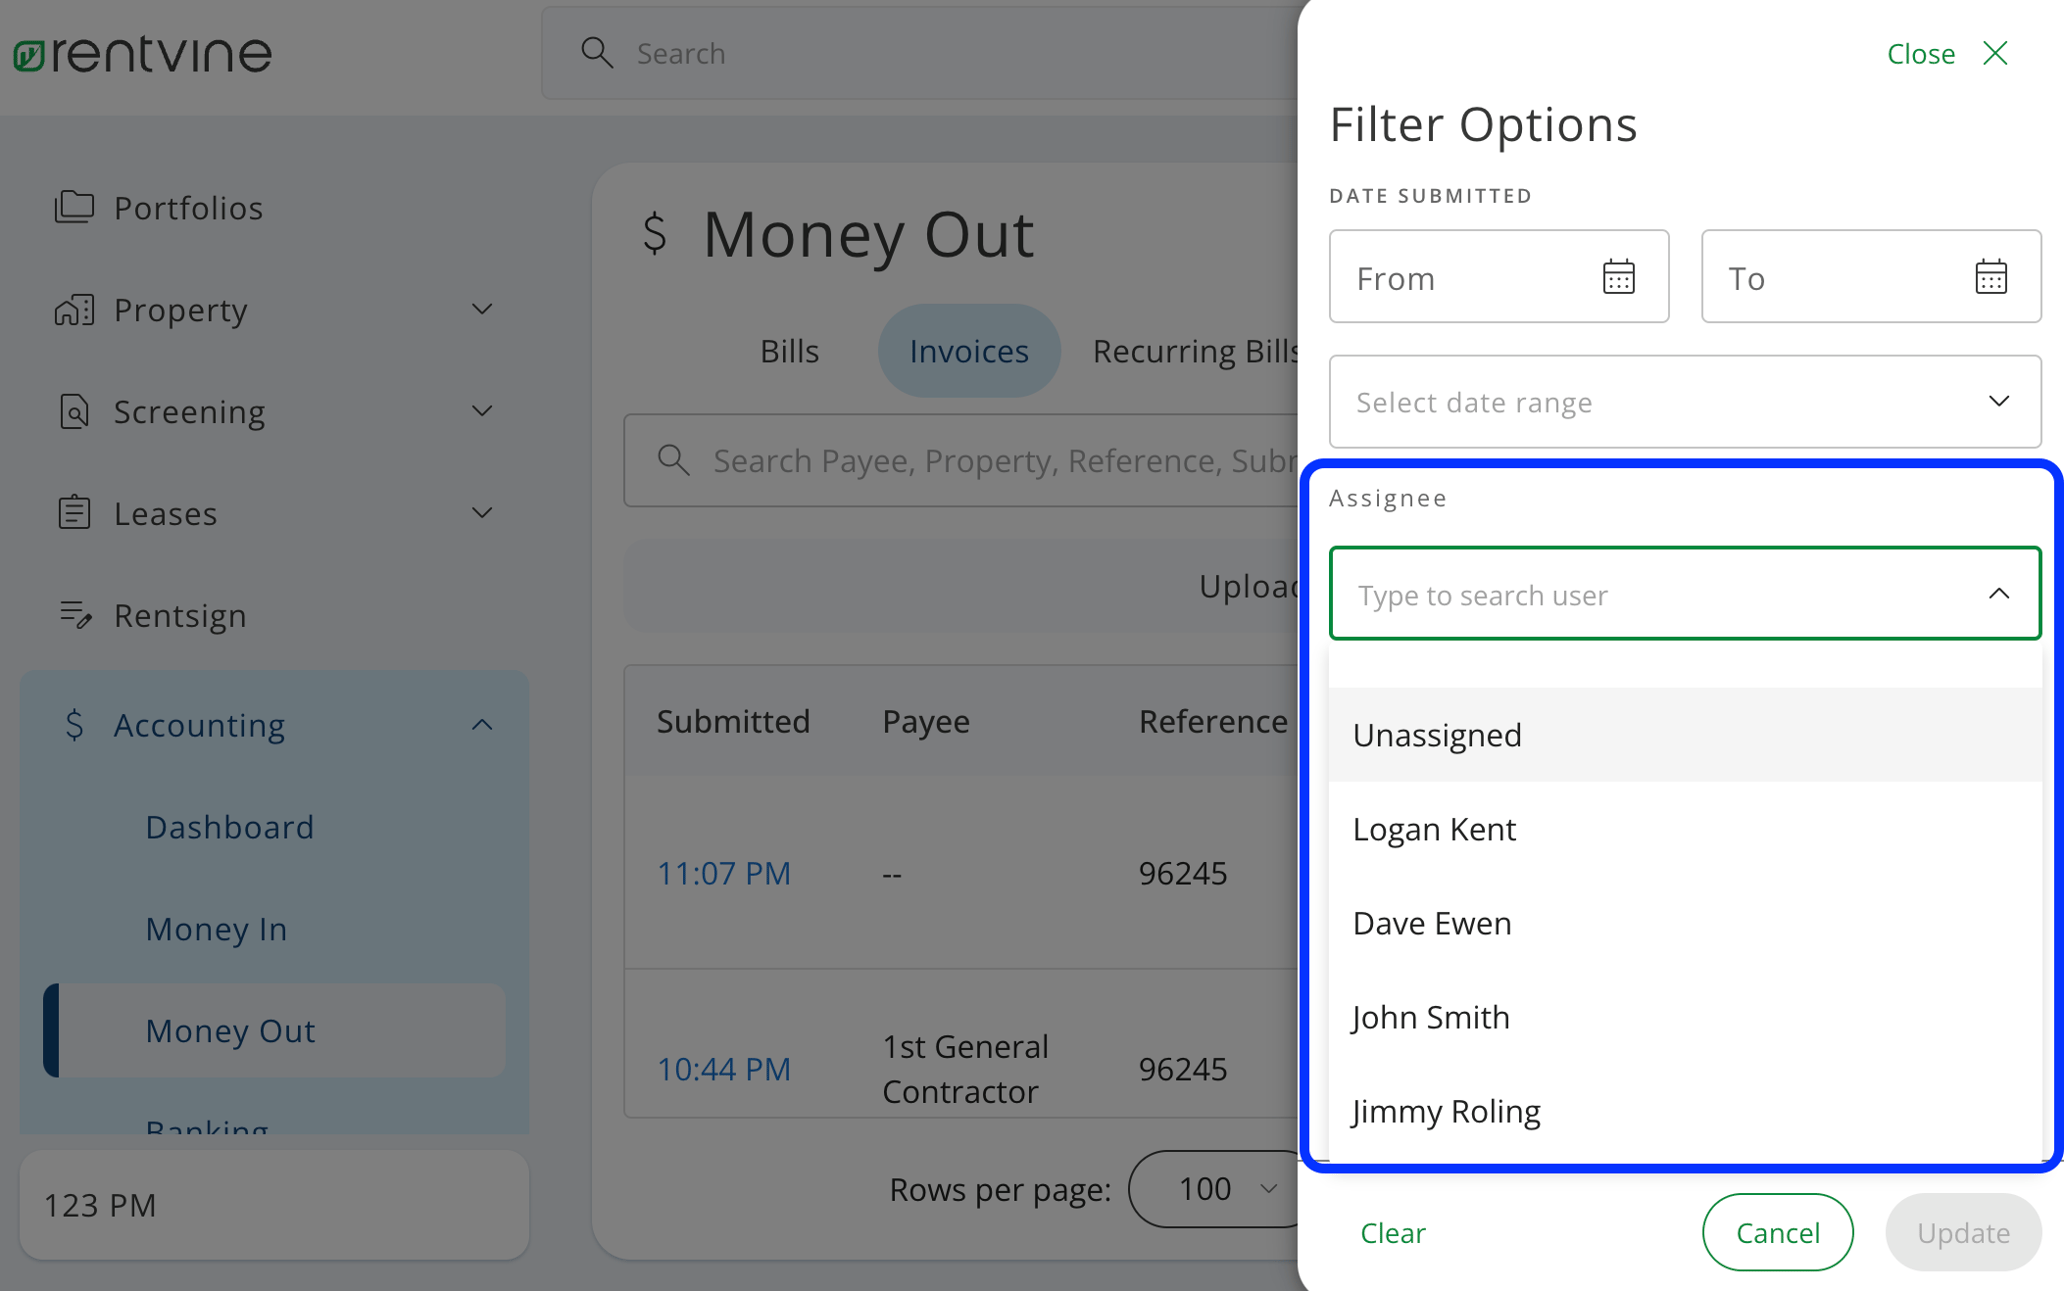Click the Leases clipboard icon
This screenshot has height=1291, width=2064.
click(74, 513)
